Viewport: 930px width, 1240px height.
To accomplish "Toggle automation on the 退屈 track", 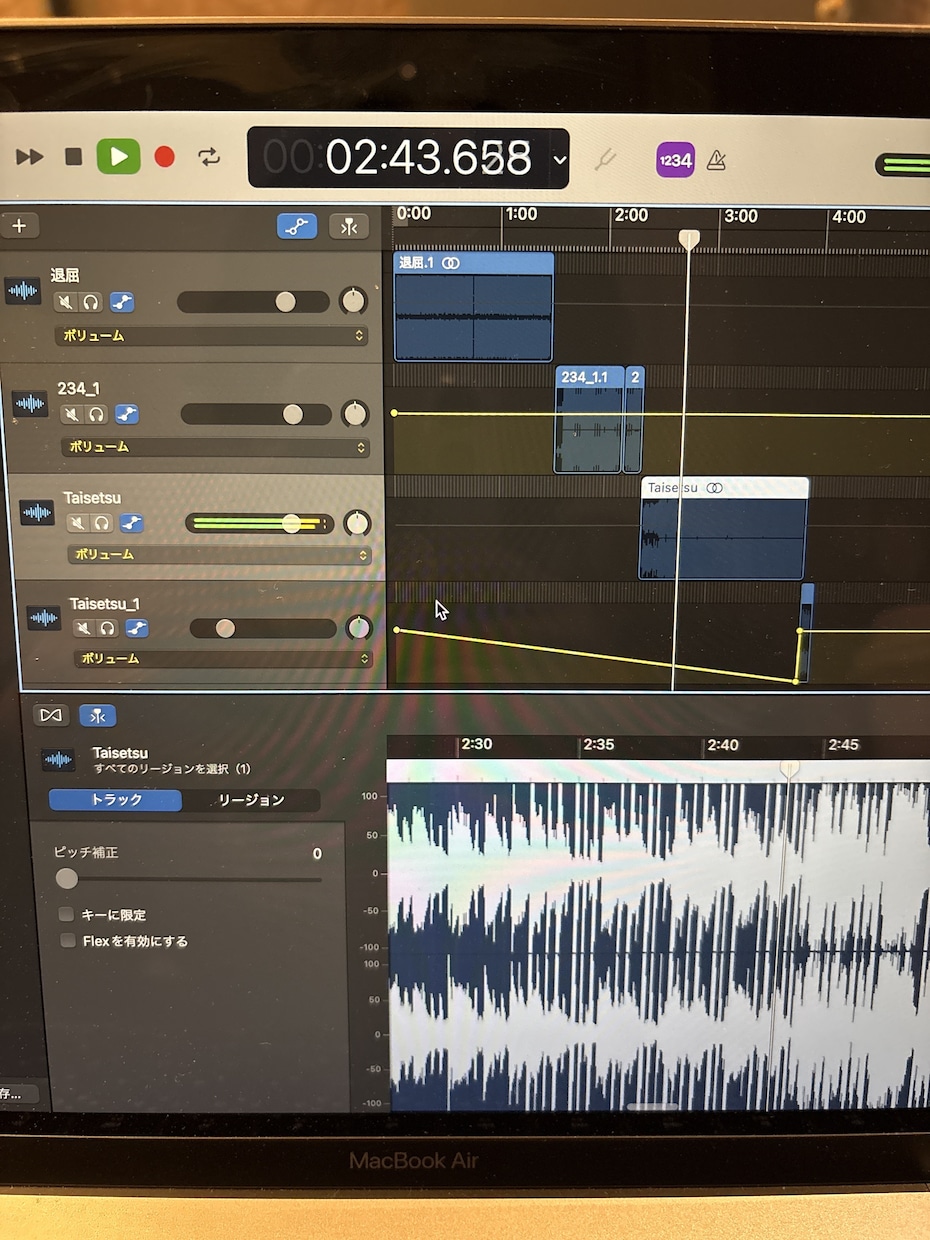I will [121, 302].
